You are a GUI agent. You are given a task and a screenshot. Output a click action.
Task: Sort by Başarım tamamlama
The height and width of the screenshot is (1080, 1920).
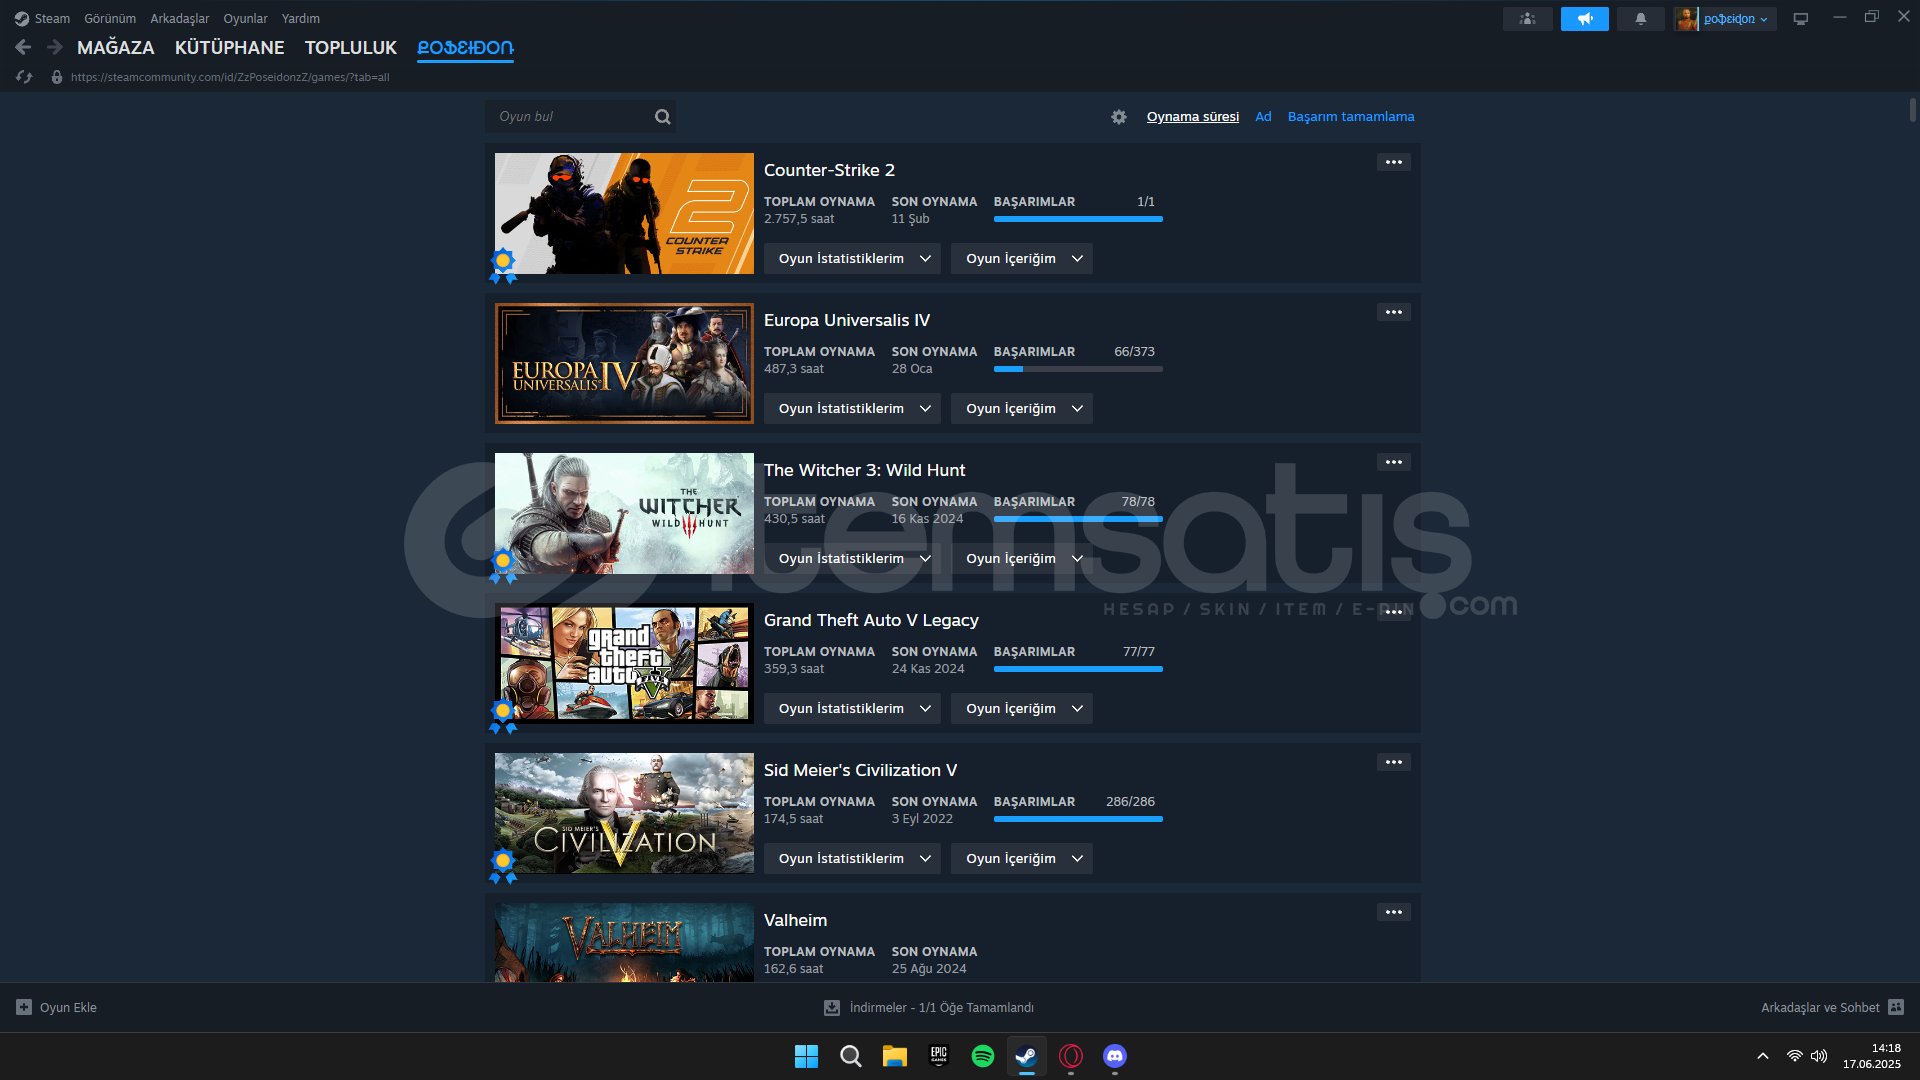[x=1351, y=117]
